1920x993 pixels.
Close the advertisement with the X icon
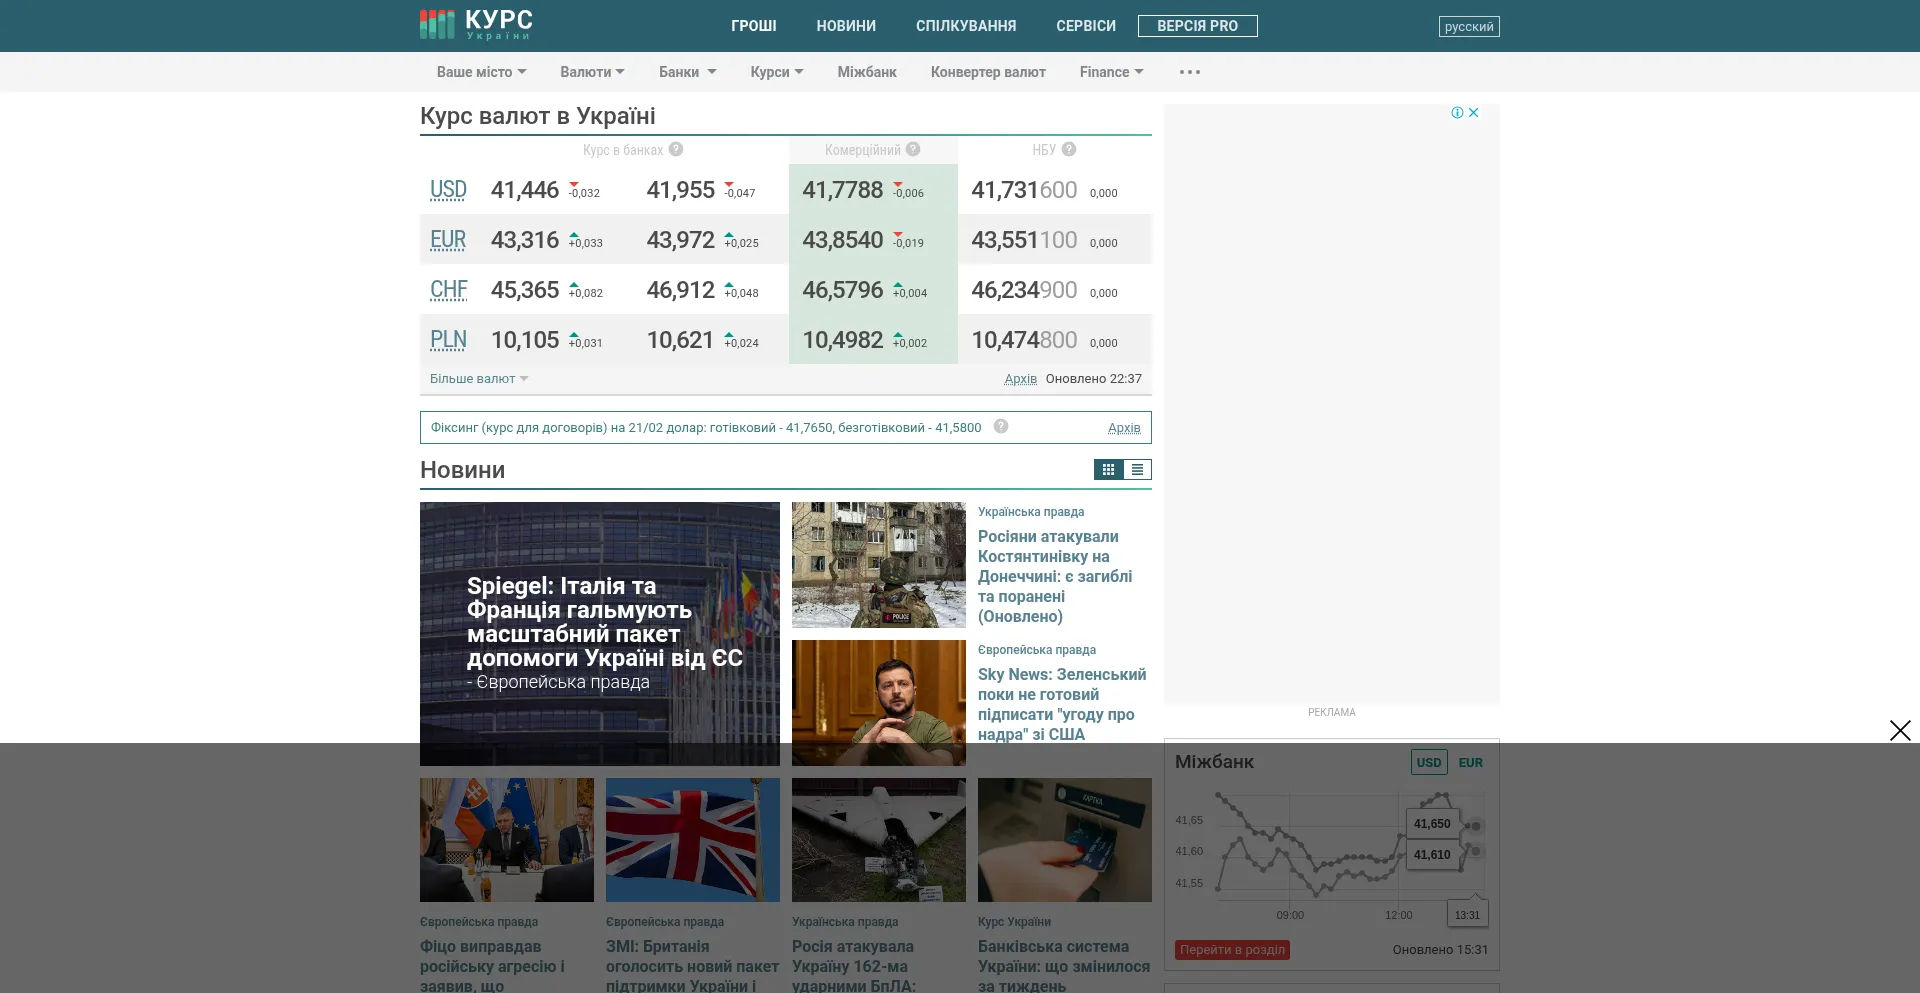[1473, 112]
